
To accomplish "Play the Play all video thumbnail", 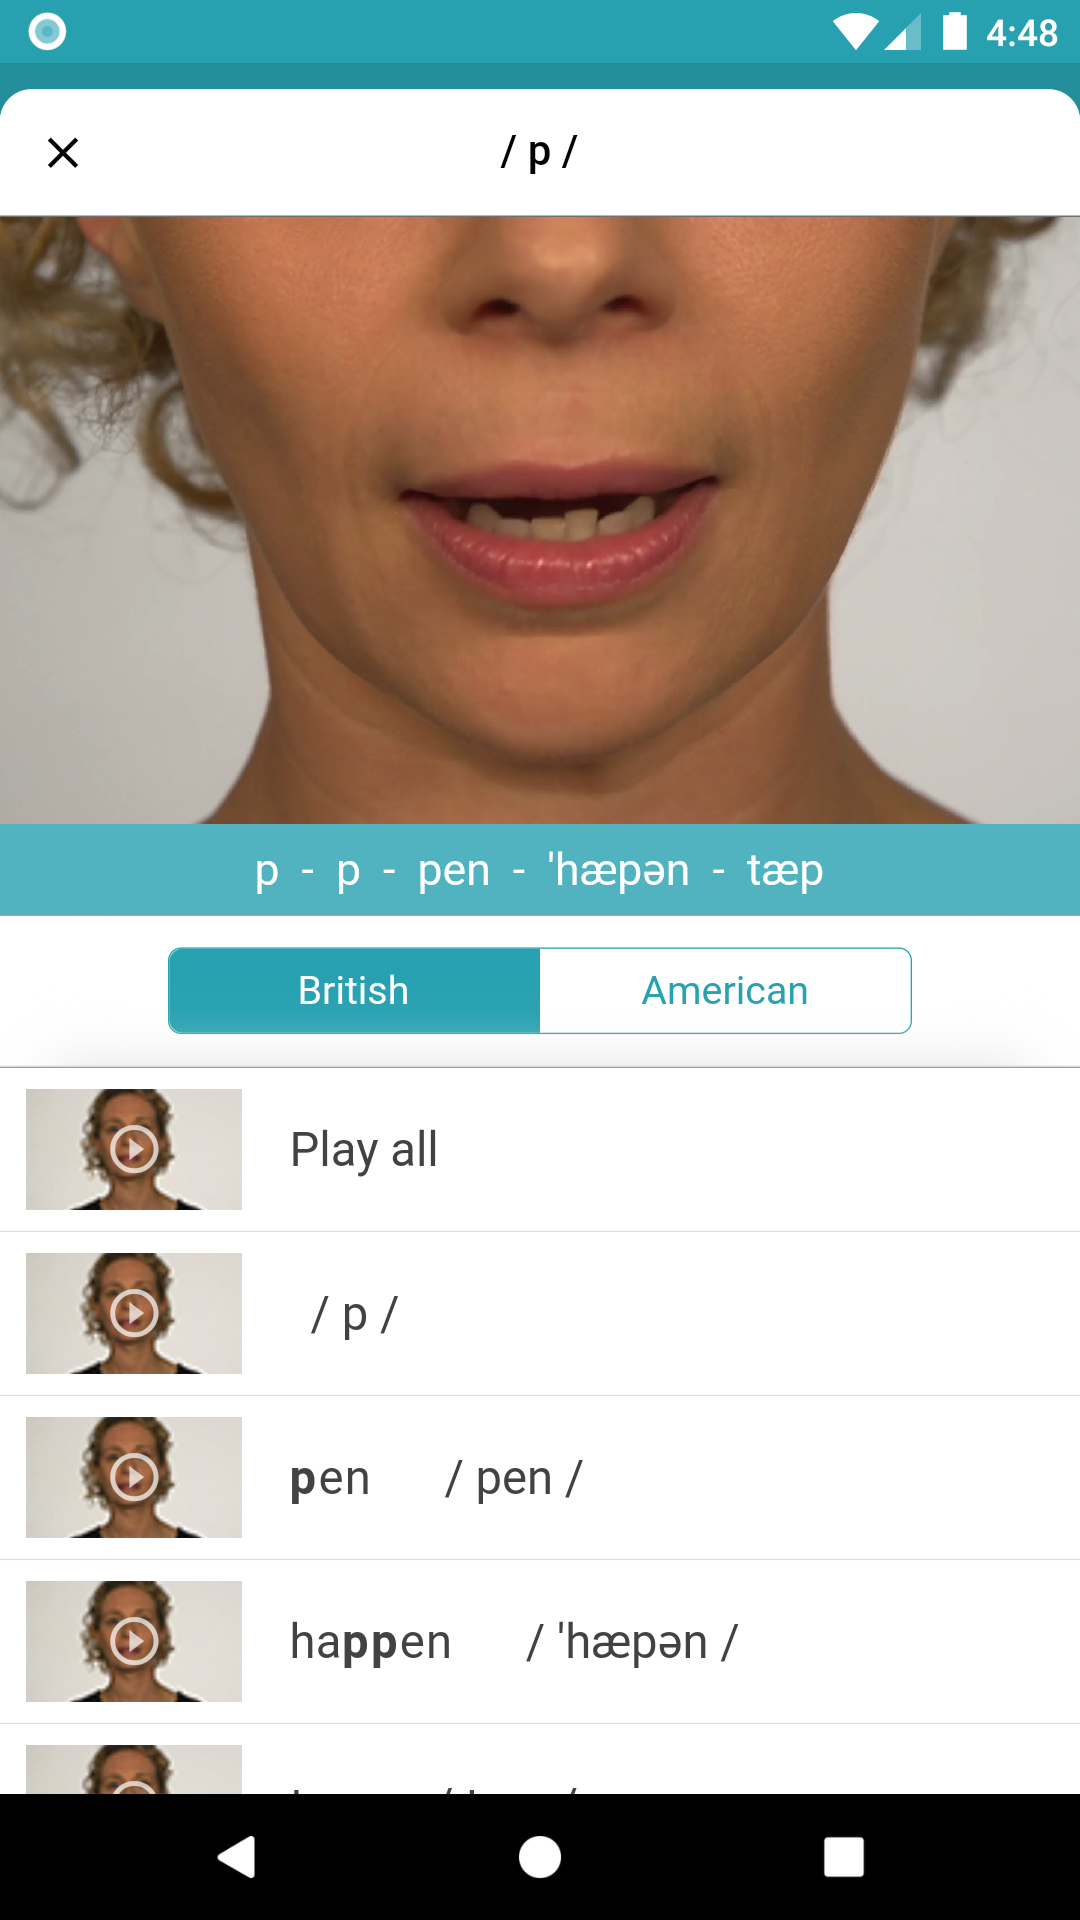I will 134,1149.
